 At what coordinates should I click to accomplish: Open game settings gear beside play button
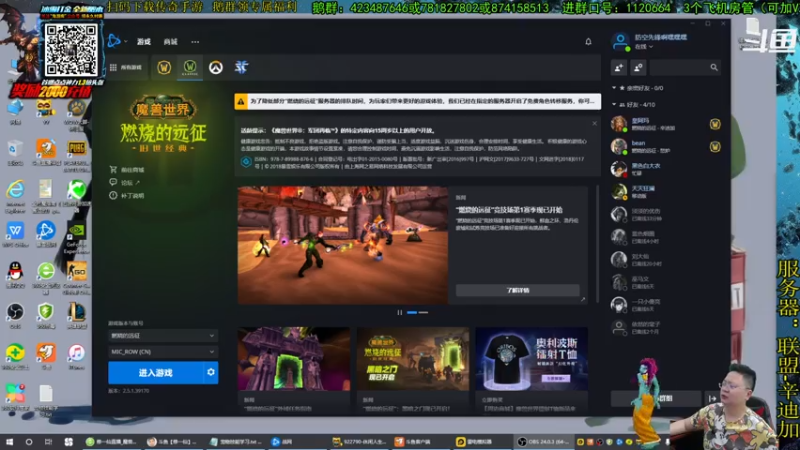coord(211,373)
